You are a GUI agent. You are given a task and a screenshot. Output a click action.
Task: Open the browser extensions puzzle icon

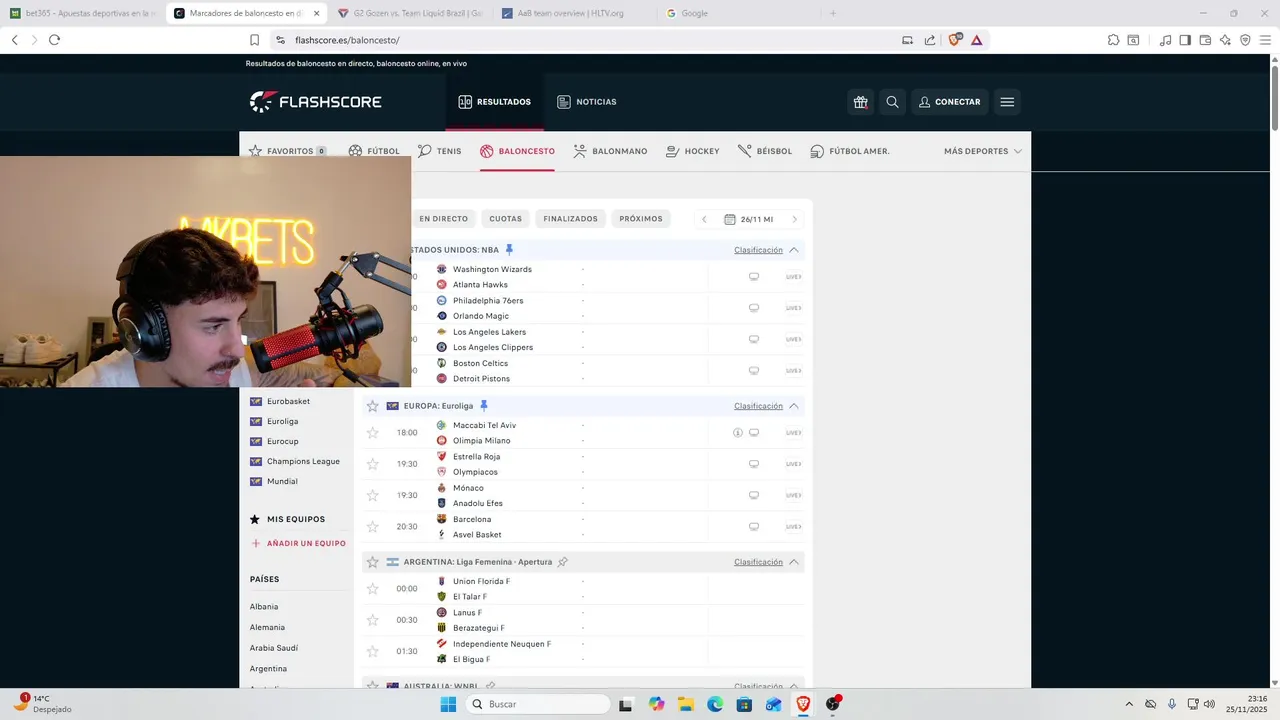point(1113,40)
